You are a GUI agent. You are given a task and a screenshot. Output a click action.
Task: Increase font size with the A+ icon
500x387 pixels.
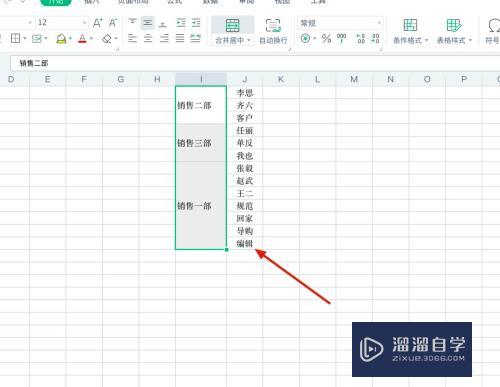pos(97,23)
